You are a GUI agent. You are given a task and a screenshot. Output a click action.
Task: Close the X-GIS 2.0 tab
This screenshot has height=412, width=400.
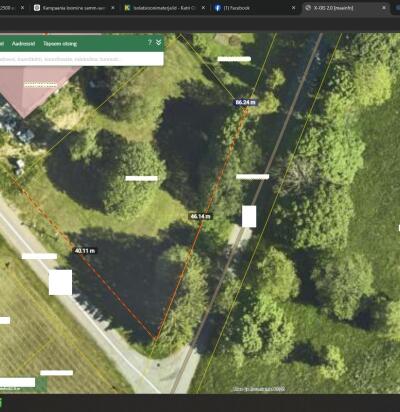click(x=384, y=8)
